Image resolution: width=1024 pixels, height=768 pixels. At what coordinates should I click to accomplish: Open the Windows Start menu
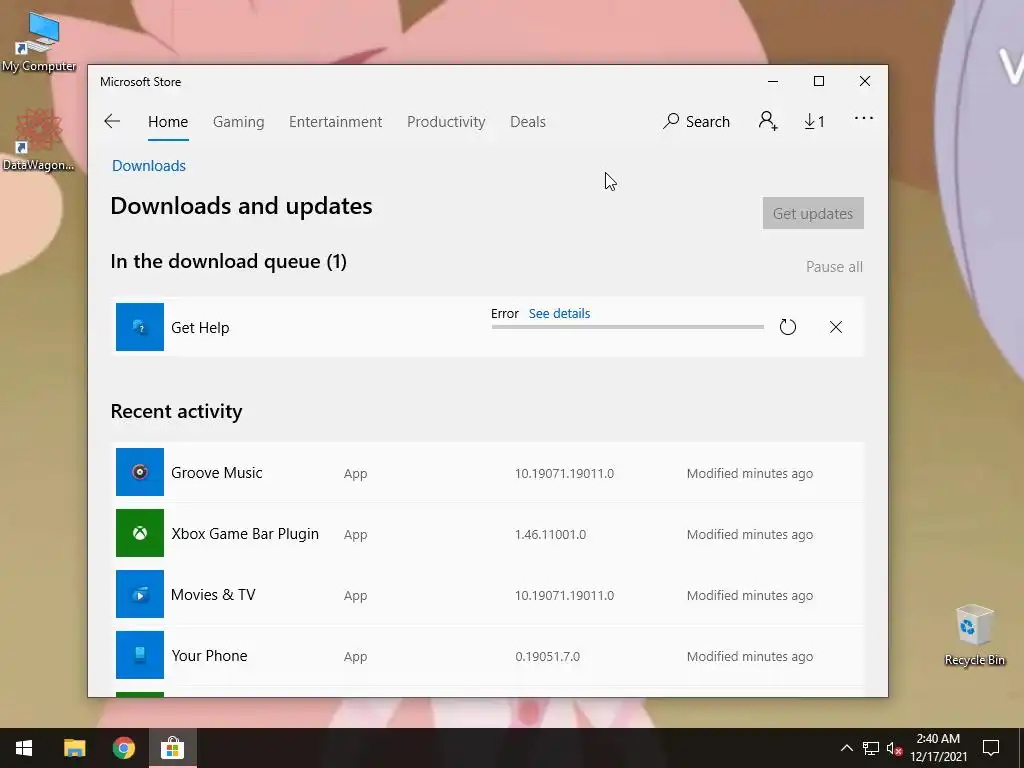coord(24,748)
